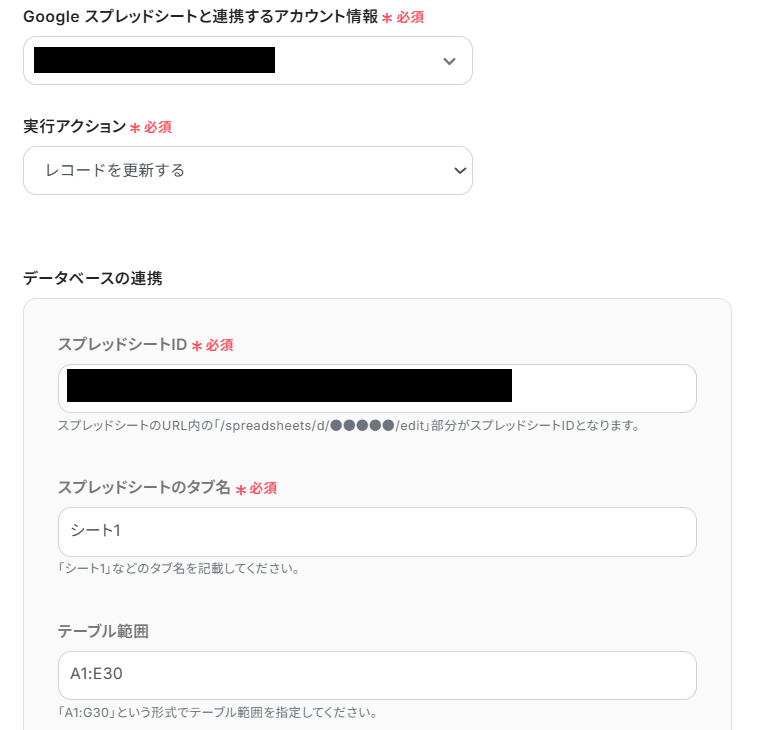
Task: Open the 実行アクション dropdown showing レコードを更新する
Action: [x=247, y=170]
